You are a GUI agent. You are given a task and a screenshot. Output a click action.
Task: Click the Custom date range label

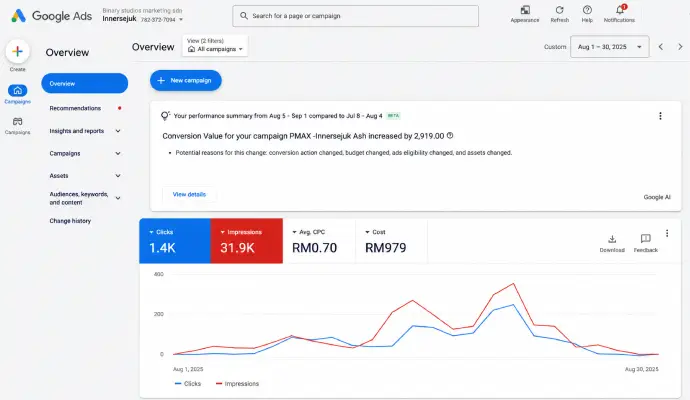click(555, 47)
